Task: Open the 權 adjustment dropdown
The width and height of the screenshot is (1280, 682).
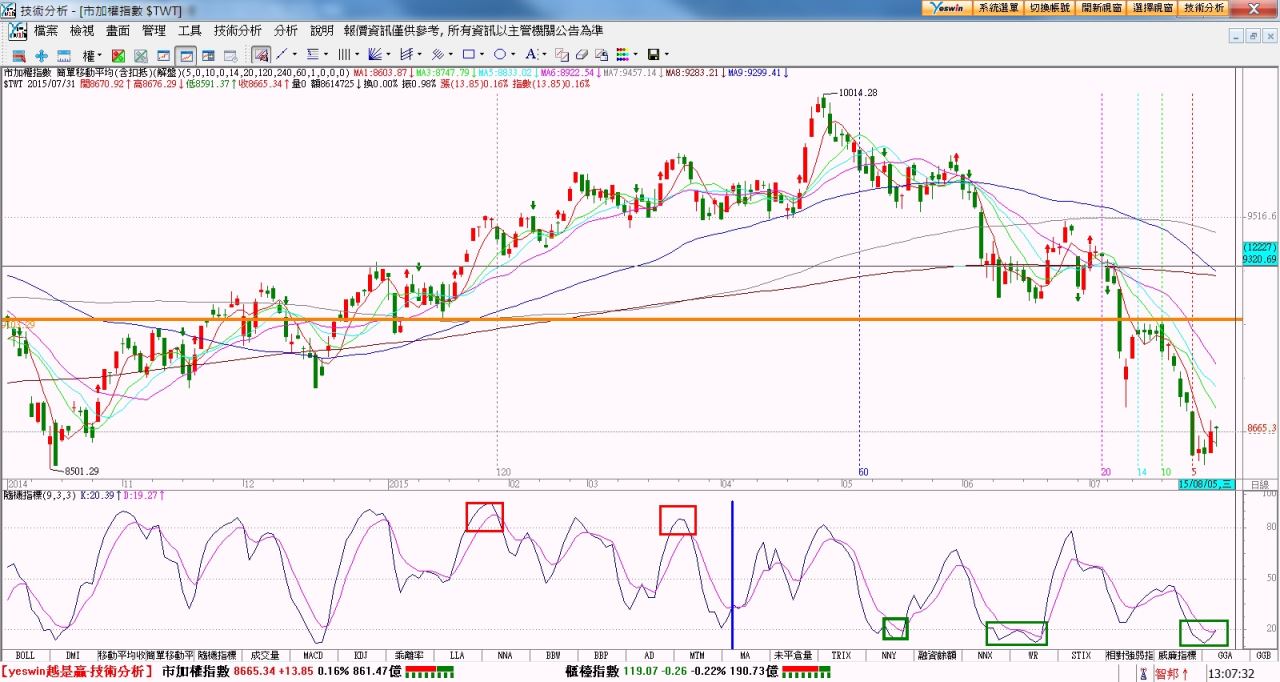Action: (x=92, y=54)
